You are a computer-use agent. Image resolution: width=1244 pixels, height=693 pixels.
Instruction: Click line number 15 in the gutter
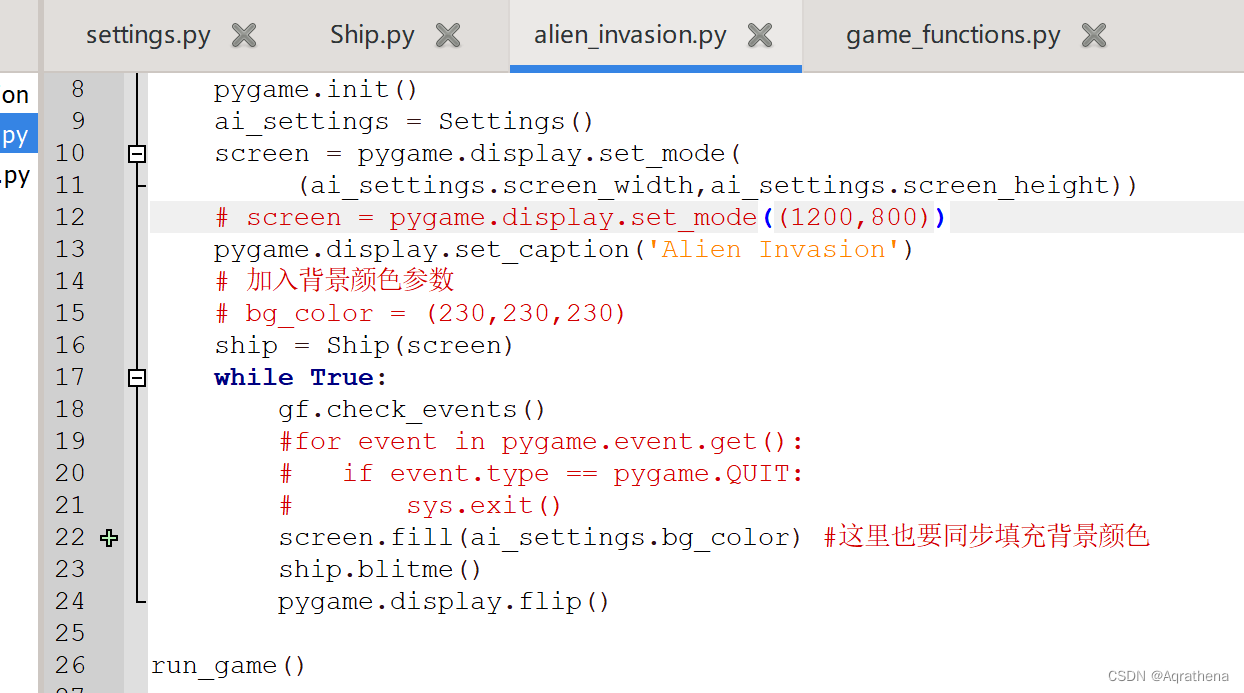70,313
